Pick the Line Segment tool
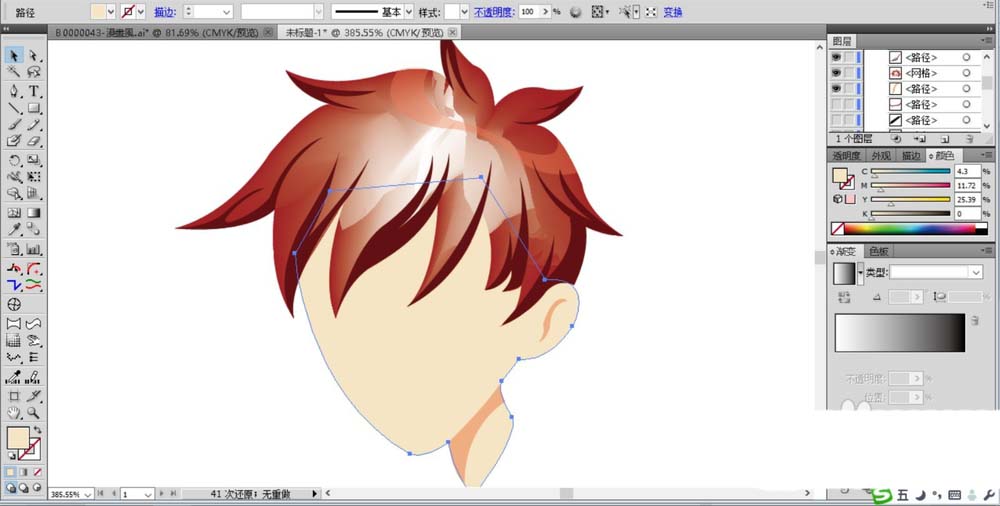 [14, 108]
